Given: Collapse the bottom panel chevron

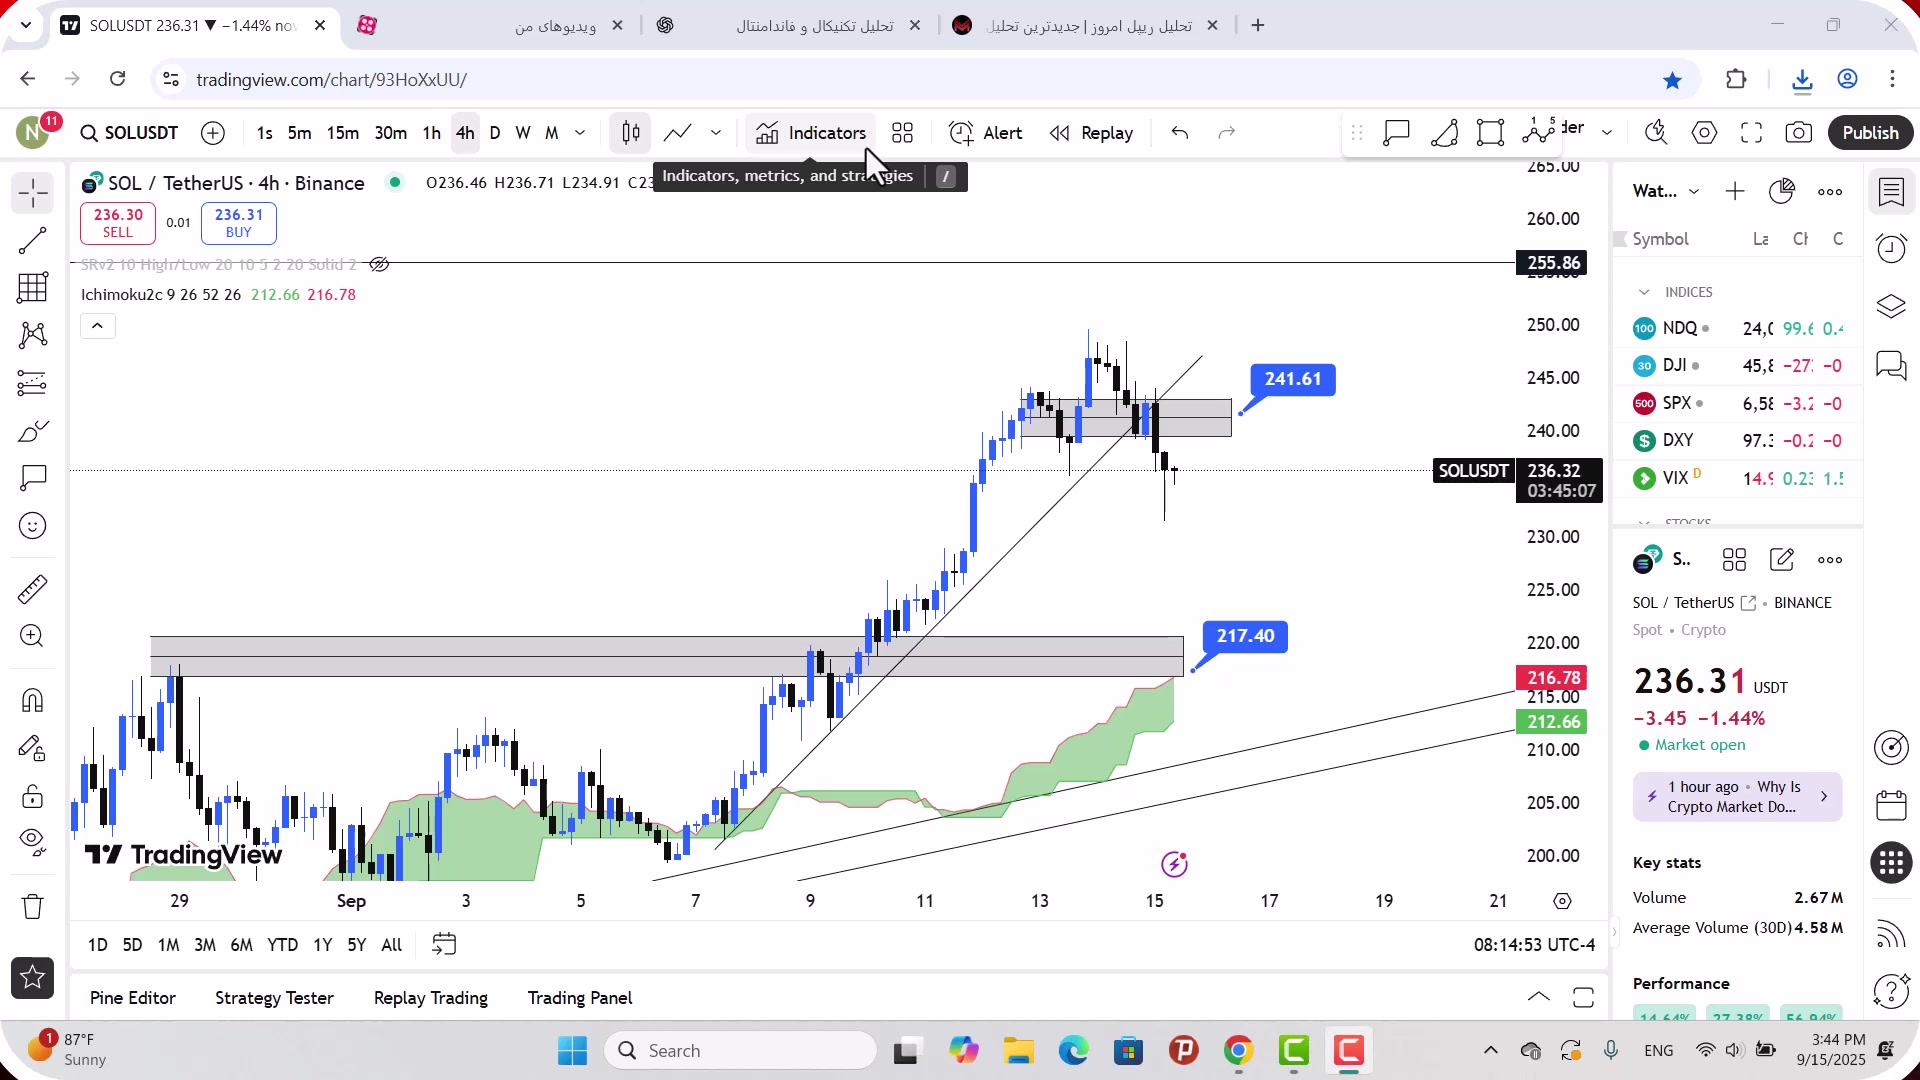Looking at the screenshot, I should [1538, 997].
